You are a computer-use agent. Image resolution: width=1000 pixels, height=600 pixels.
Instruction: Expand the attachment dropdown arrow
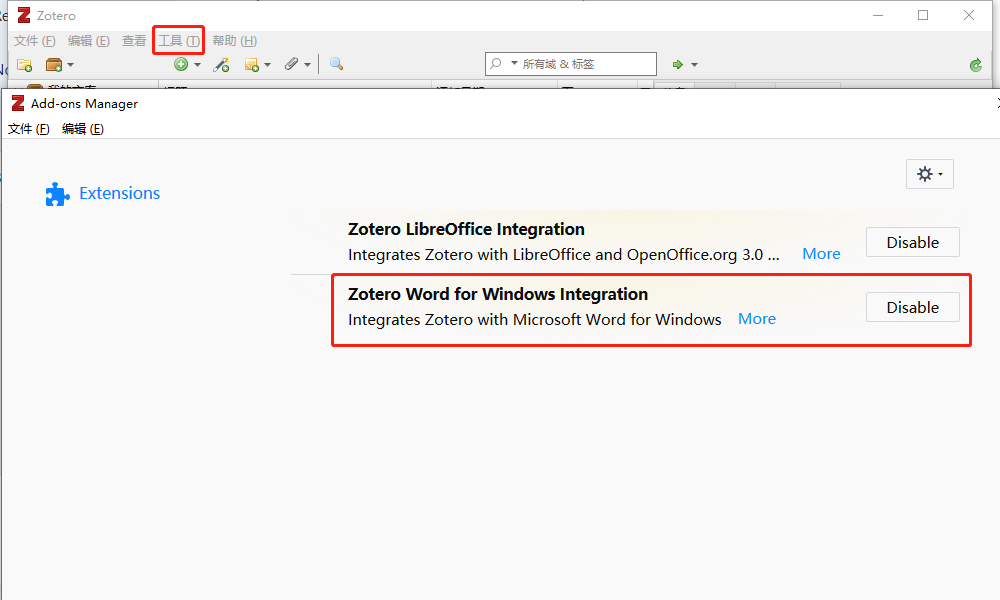pos(307,64)
